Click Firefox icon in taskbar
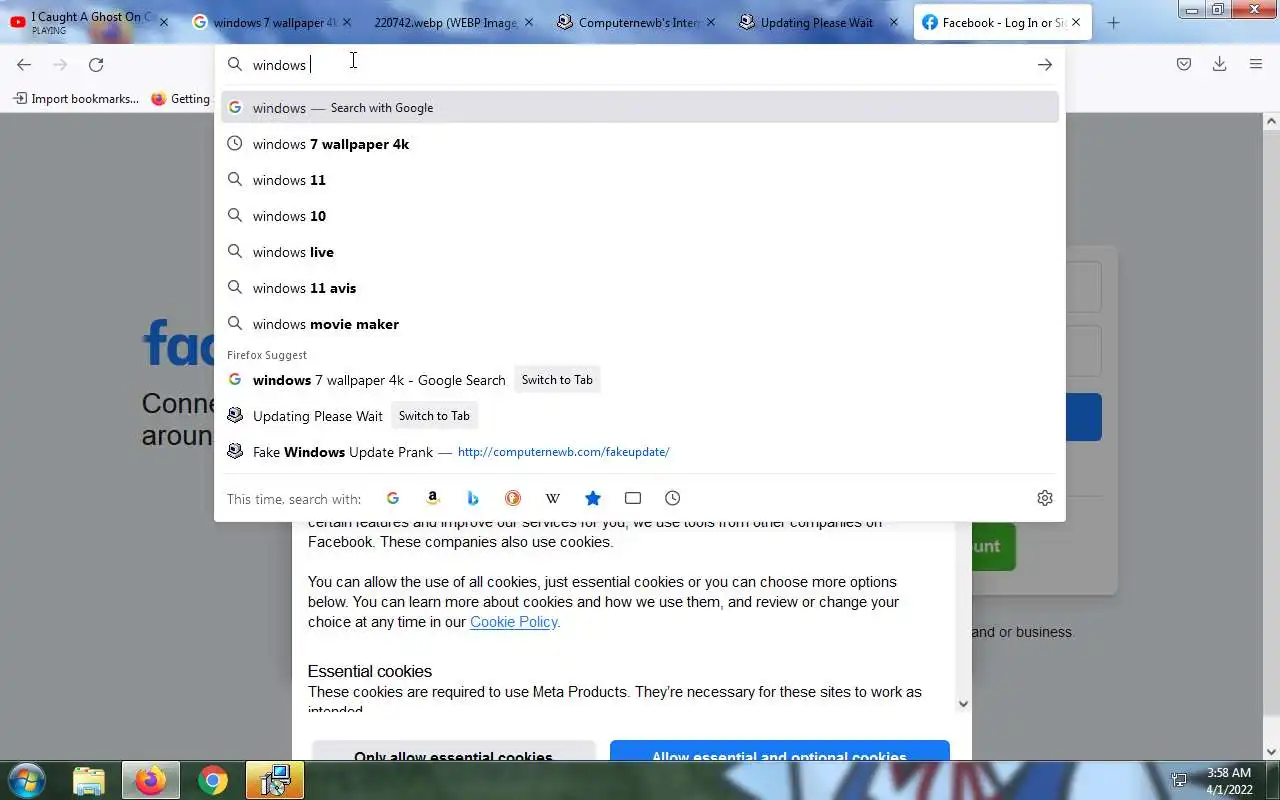The height and width of the screenshot is (800, 1280). 151,780
